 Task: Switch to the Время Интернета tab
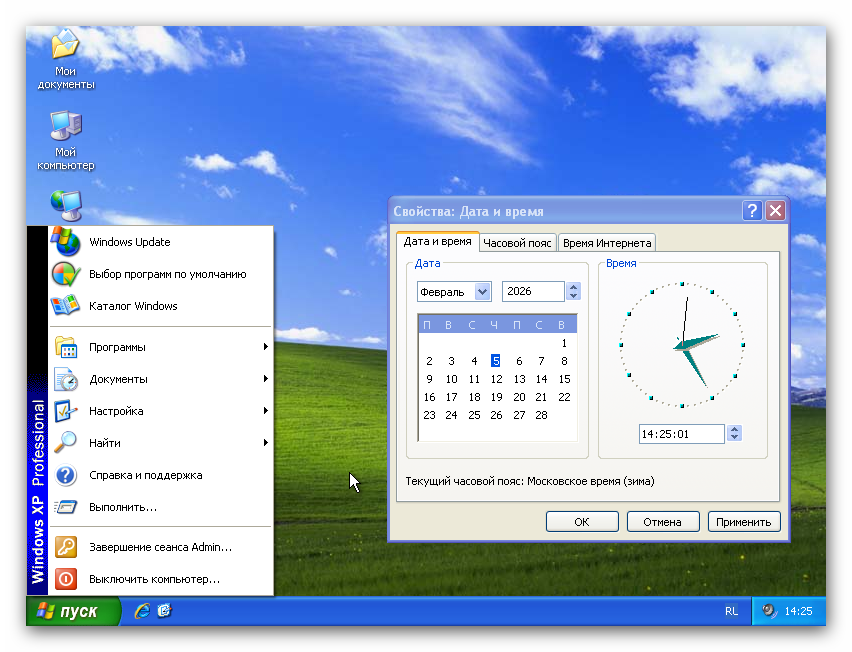click(x=606, y=243)
